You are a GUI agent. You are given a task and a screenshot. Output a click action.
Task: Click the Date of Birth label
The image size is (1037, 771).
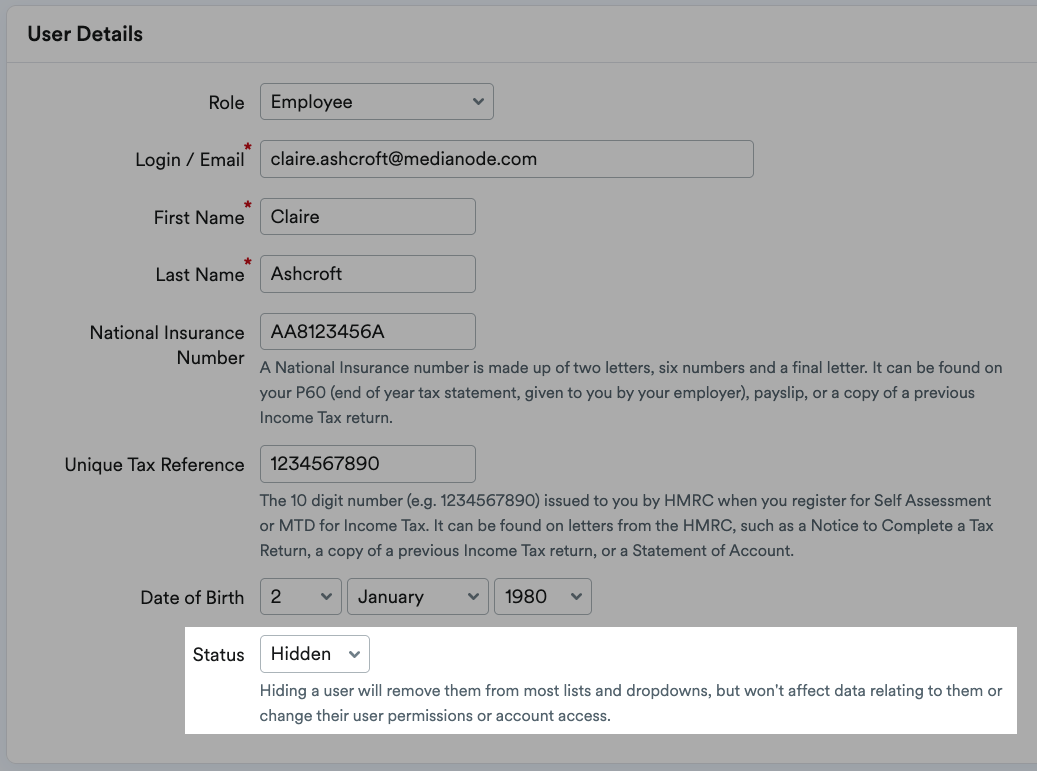pos(192,598)
